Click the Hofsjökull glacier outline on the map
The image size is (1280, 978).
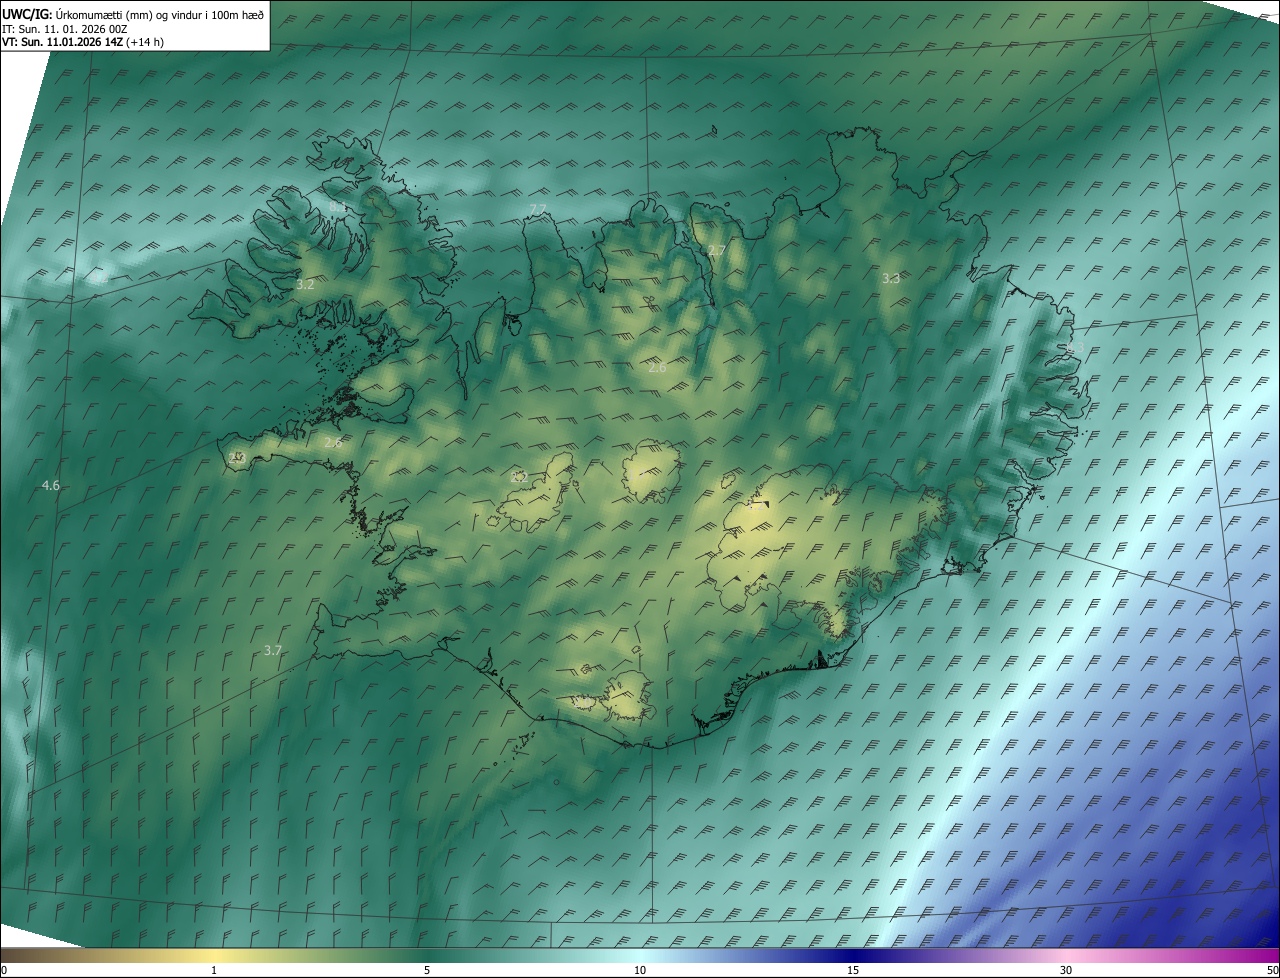click(x=651, y=472)
